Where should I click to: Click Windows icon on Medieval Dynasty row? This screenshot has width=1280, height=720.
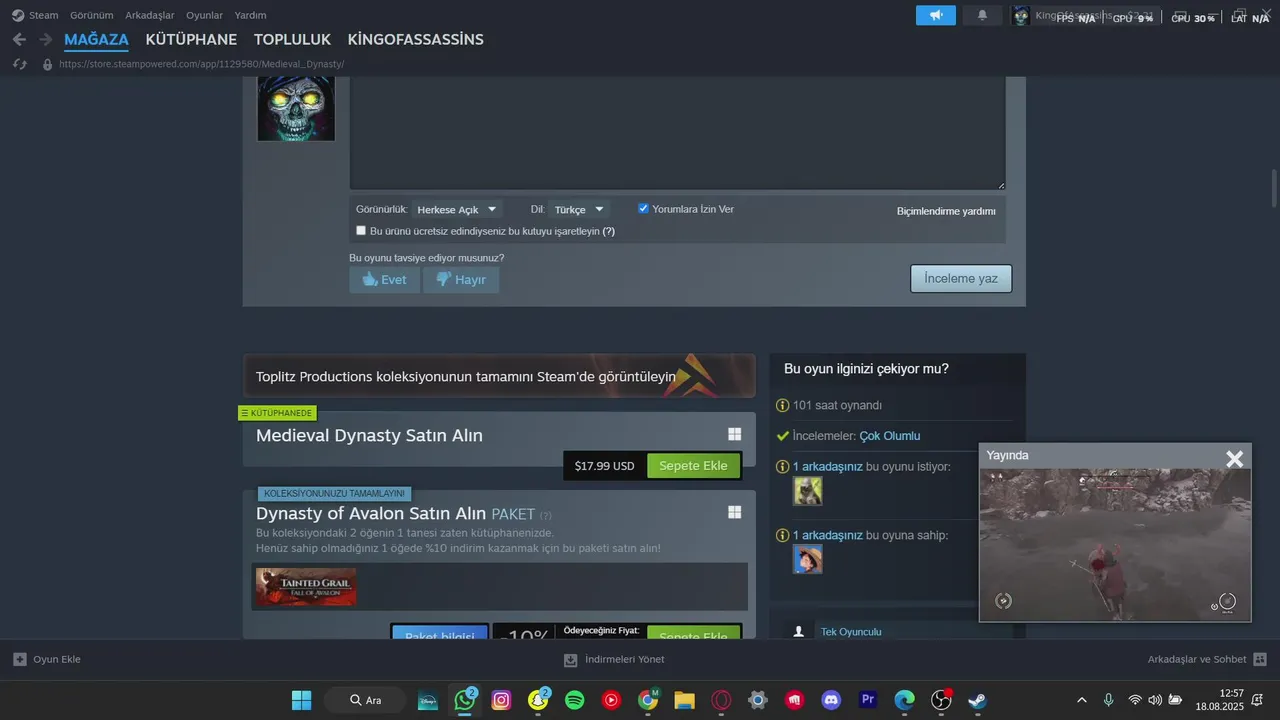tap(734, 434)
